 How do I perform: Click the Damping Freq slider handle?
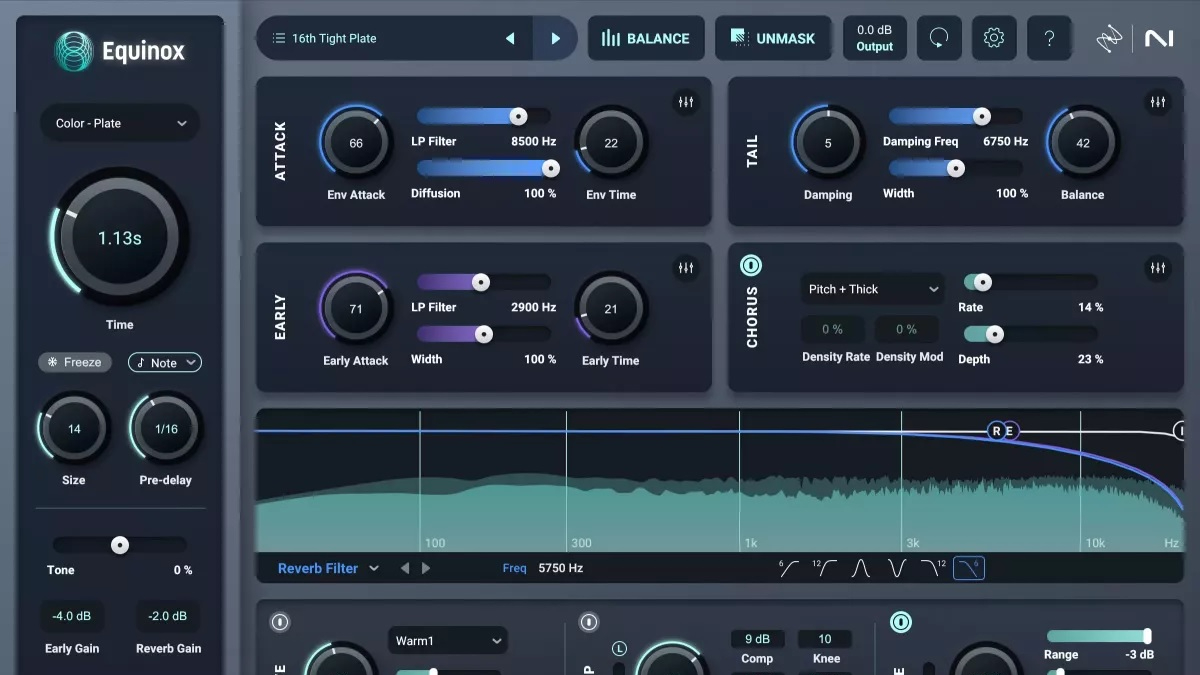tap(982, 116)
